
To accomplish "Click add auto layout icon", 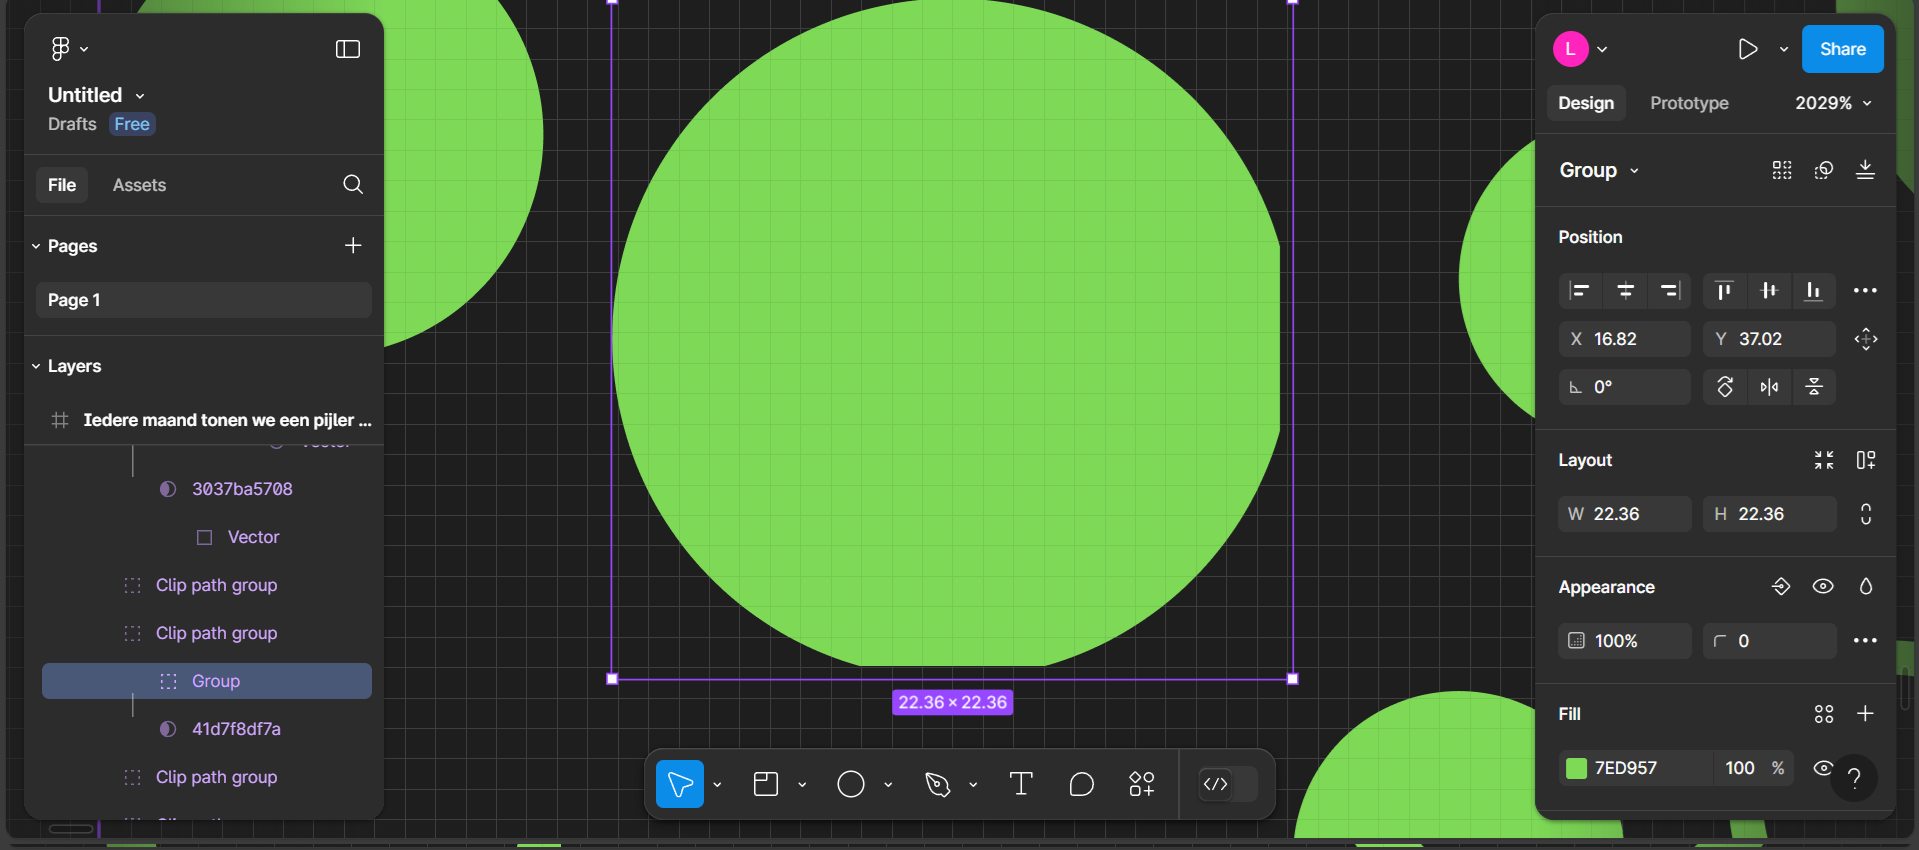I will click(x=1866, y=460).
